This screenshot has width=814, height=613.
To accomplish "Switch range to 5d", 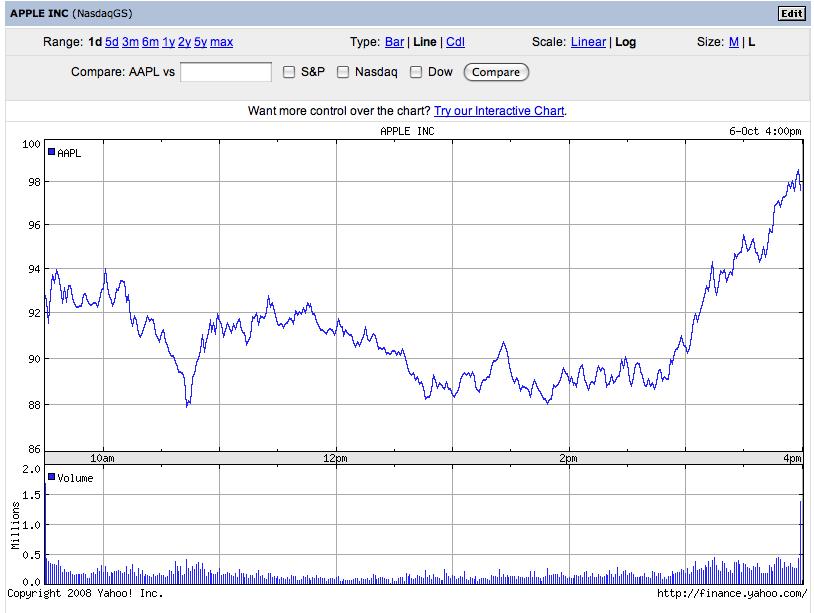I will [112, 42].
